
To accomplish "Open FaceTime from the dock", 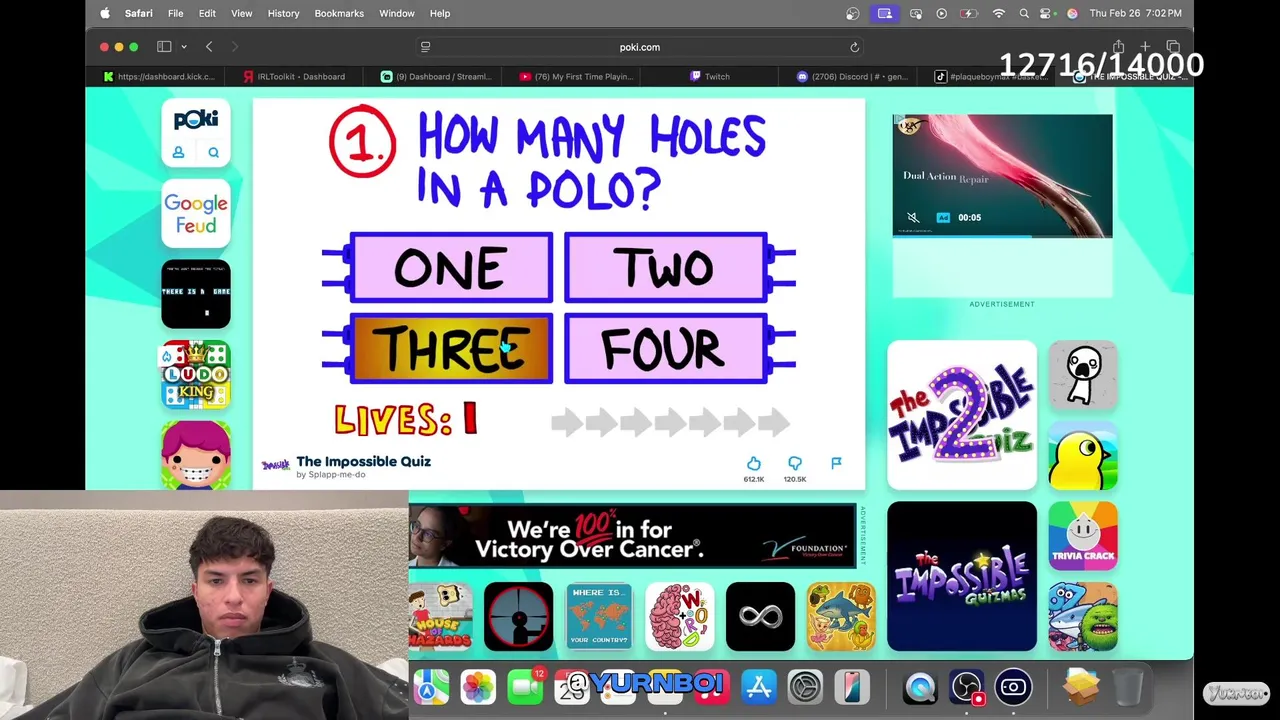I will (525, 687).
